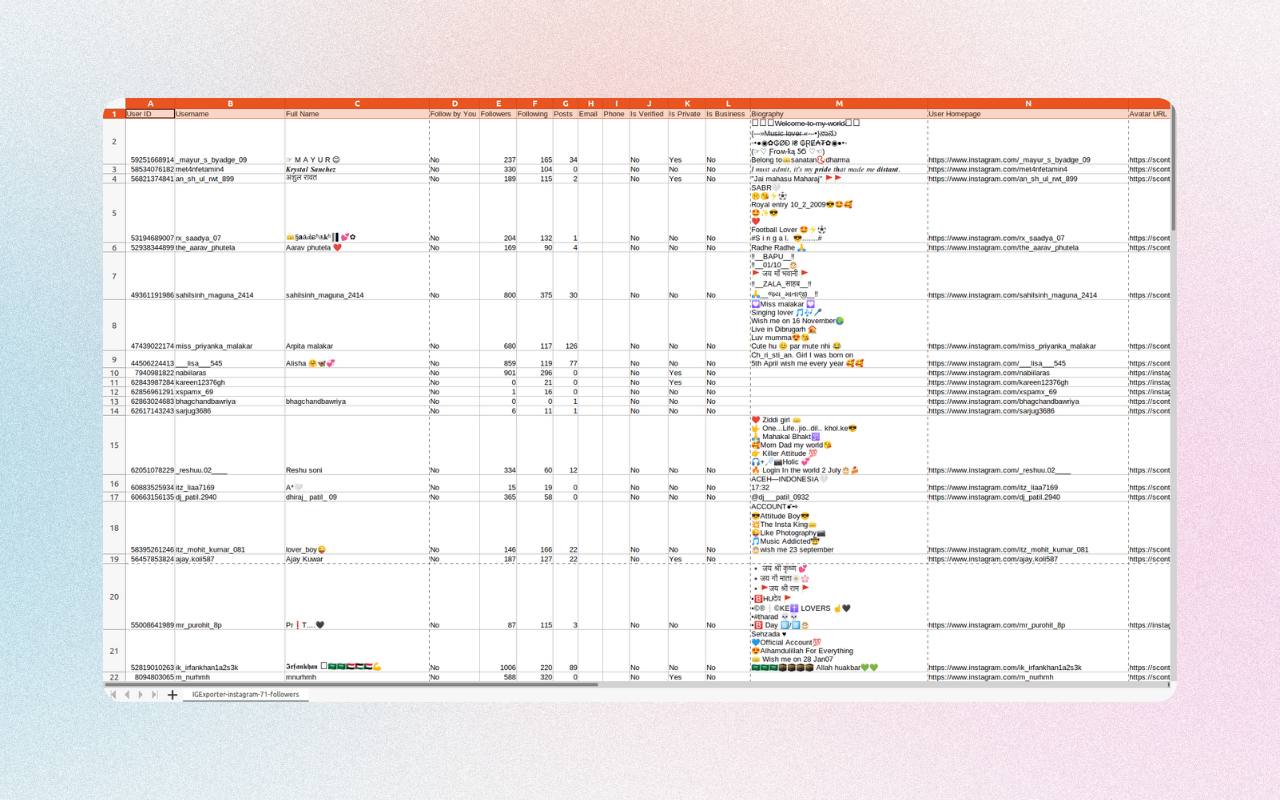Viewport: 1280px width, 800px height.
Task: Select row 15 header
Action: point(114,445)
